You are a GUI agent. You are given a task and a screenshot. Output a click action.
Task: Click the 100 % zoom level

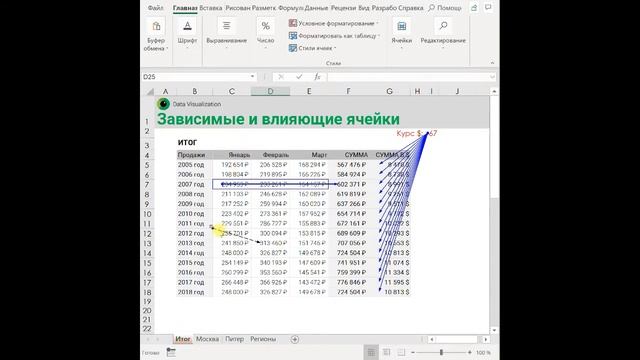click(x=483, y=352)
